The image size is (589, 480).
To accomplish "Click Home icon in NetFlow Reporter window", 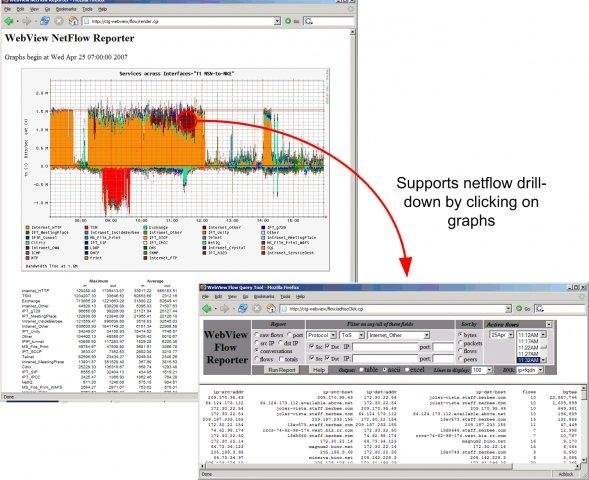I will click(73, 21).
